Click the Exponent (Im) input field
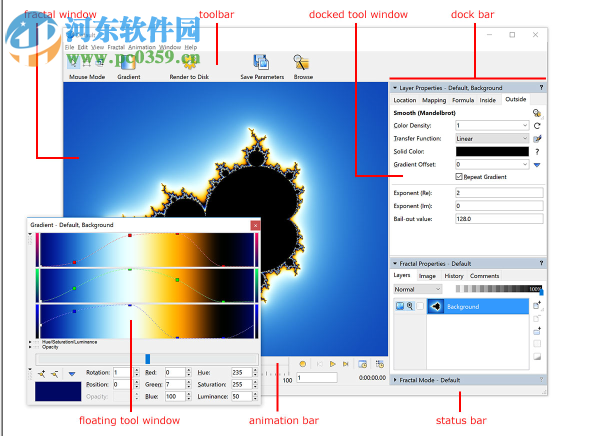This screenshot has width=600, height=436. 499,206
